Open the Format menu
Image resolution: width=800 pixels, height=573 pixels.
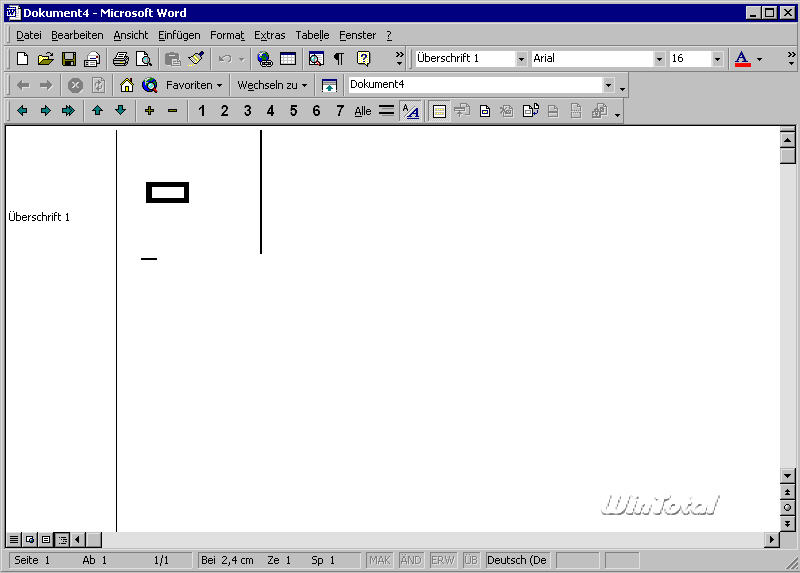[x=227, y=35]
